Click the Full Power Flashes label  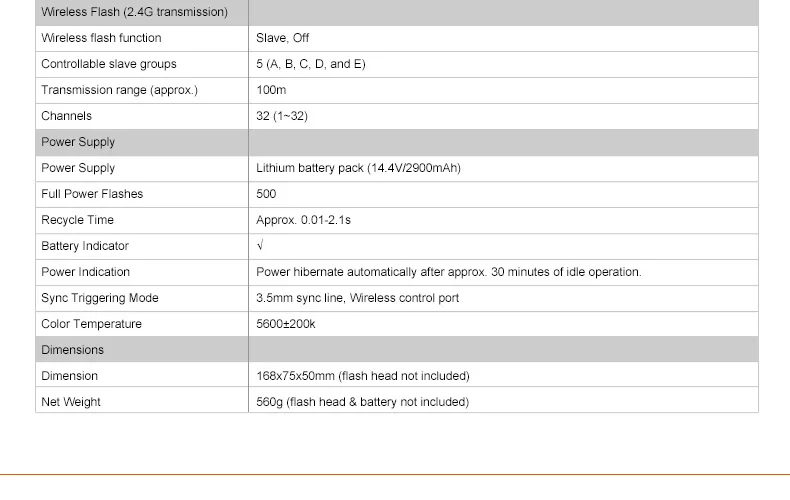coord(92,194)
